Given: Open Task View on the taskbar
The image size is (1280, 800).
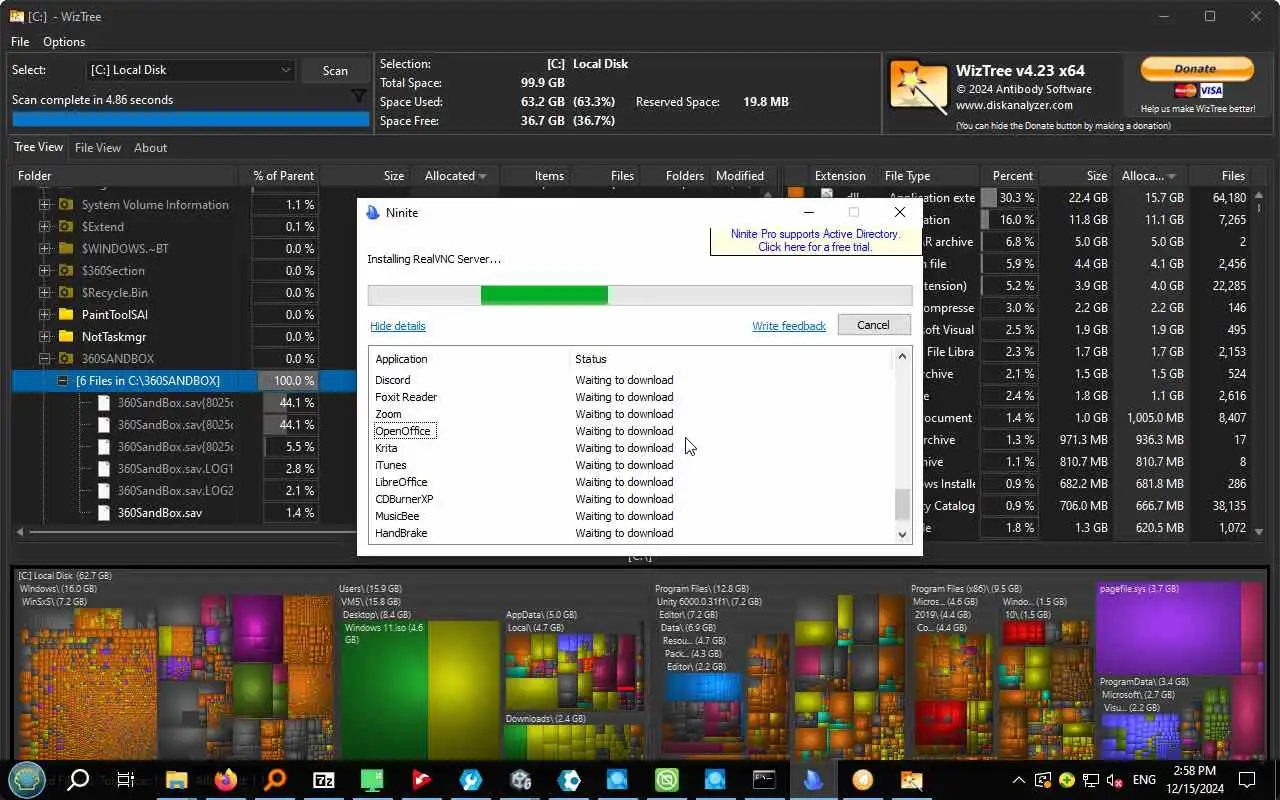Looking at the screenshot, I should coord(125,780).
